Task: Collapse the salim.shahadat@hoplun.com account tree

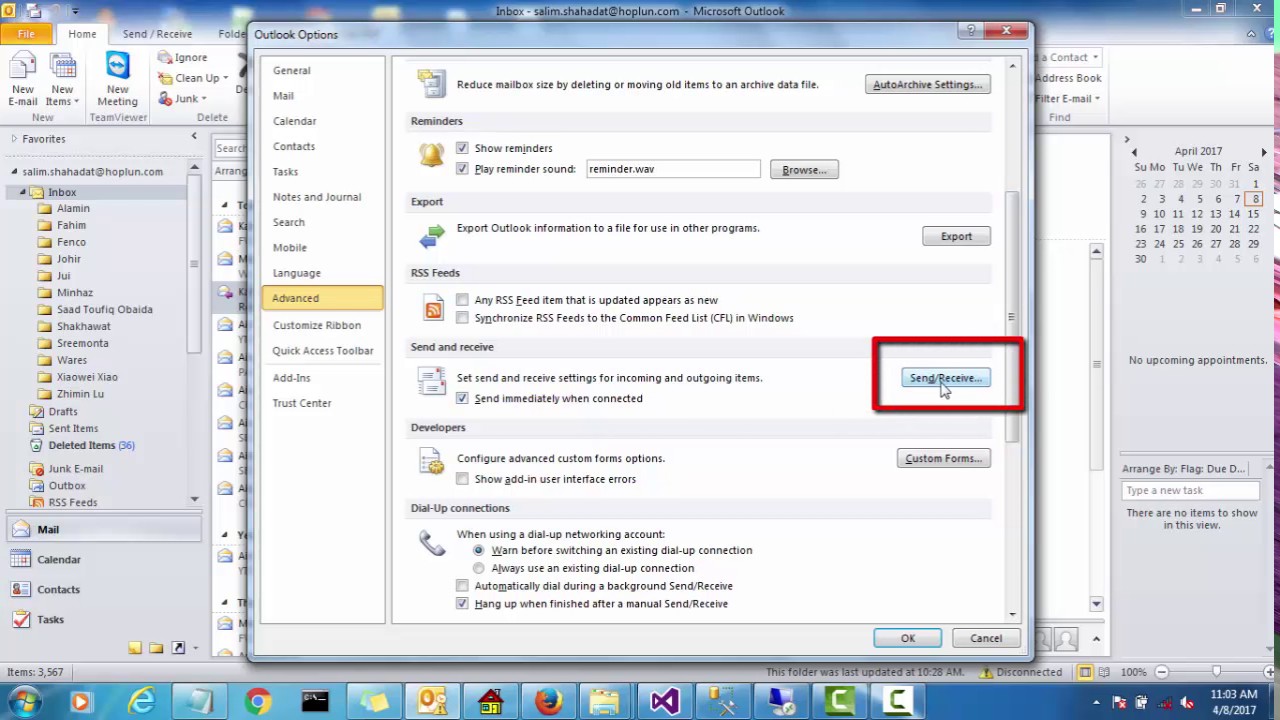Action: [14, 171]
